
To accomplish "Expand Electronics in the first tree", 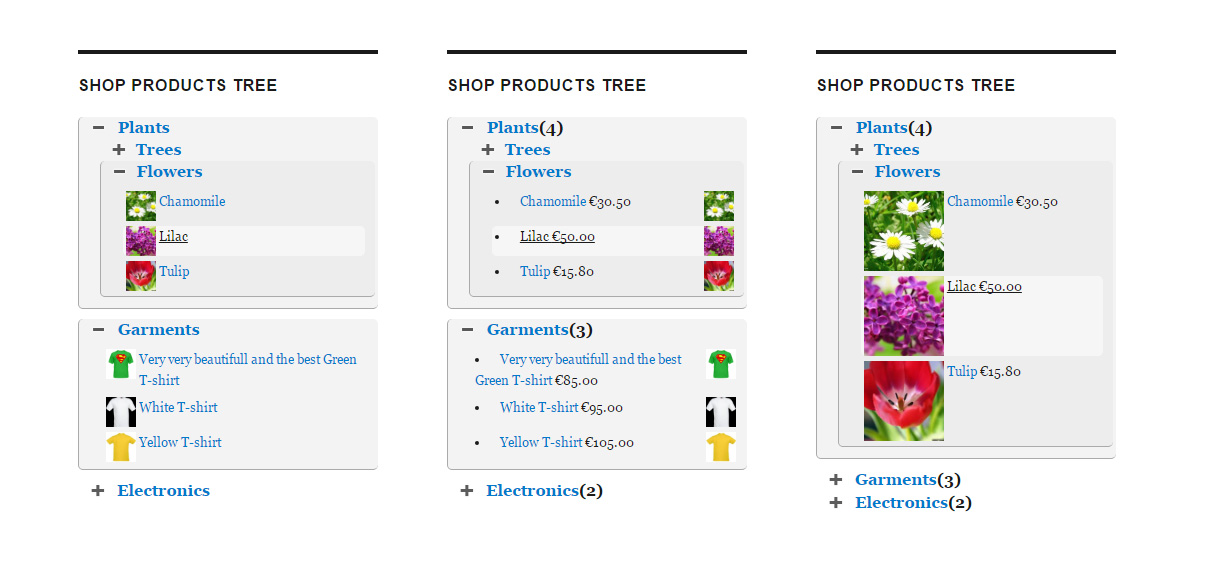I will click(x=98, y=491).
